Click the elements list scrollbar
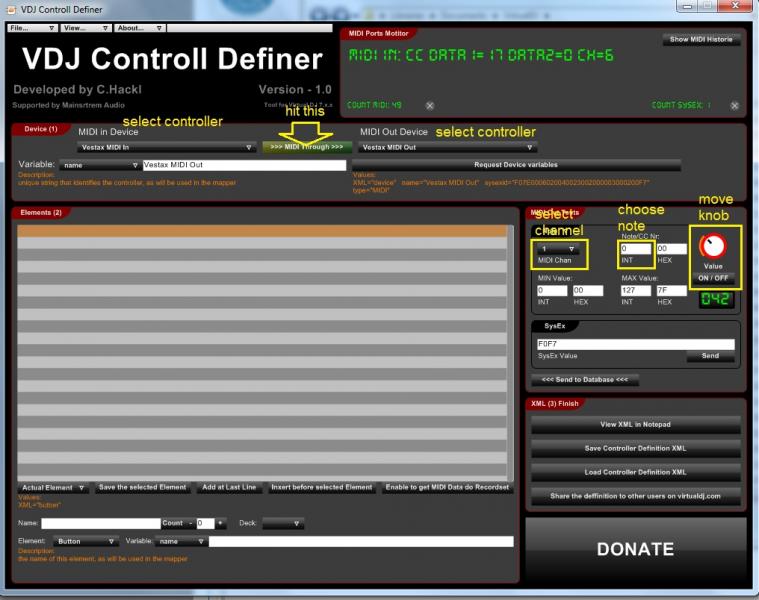 tap(510, 352)
